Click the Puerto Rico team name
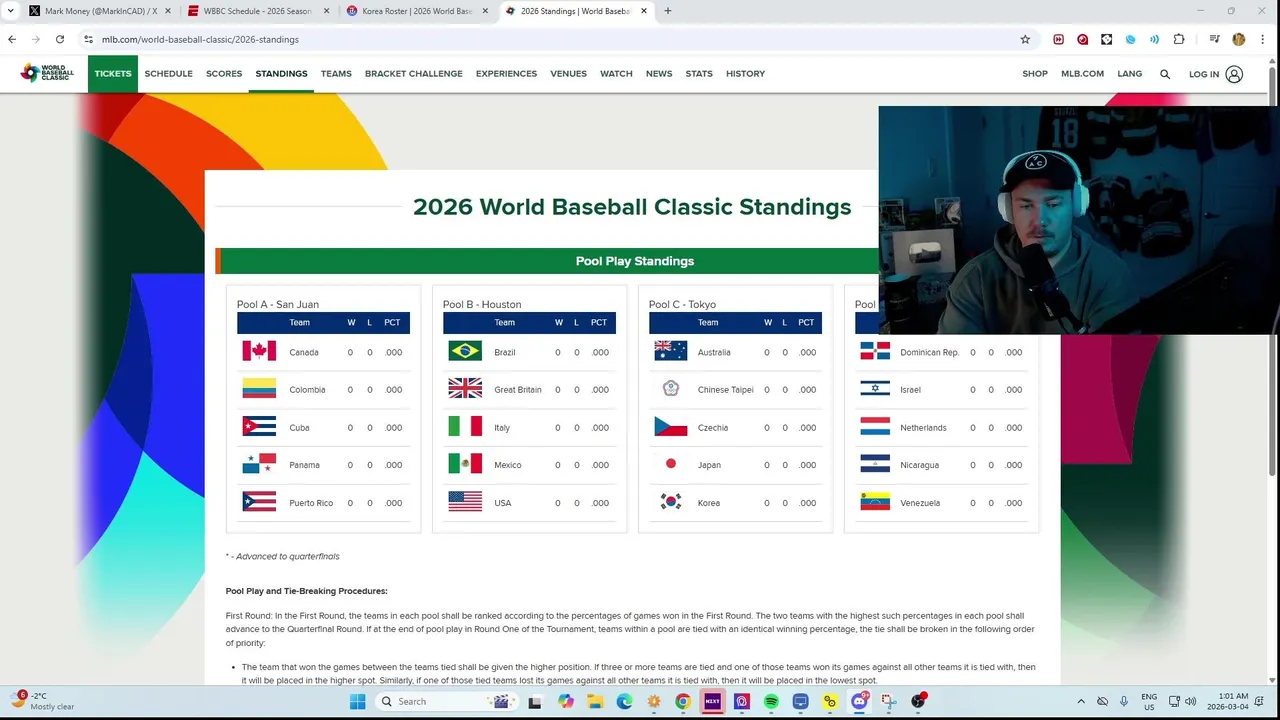The height and width of the screenshot is (720, 1280). click(x=311, y=503)
